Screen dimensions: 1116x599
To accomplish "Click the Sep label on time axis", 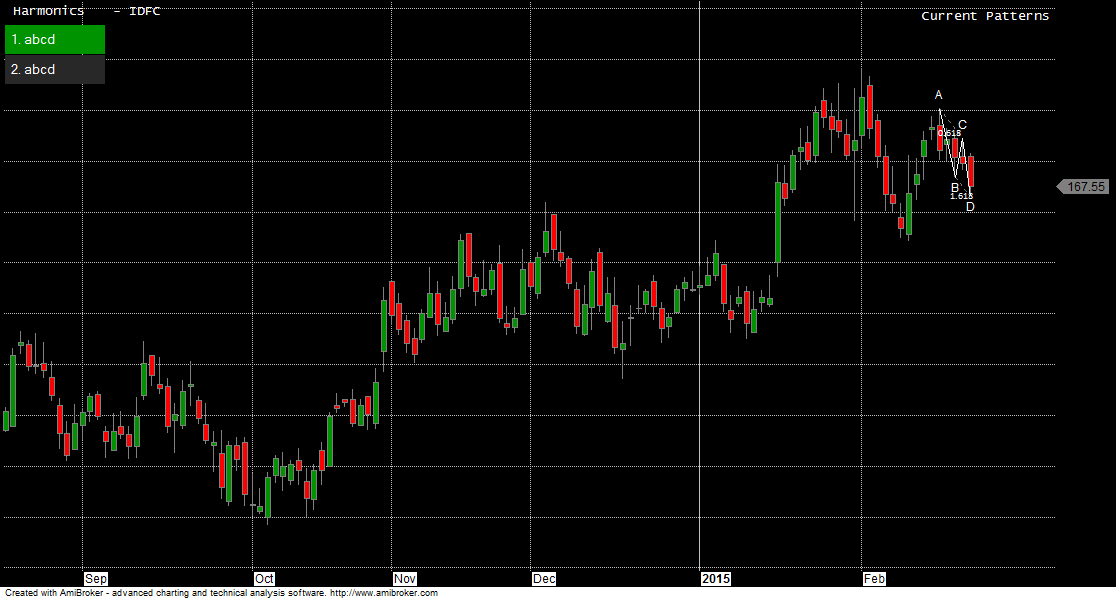I will pyautogui.click(x=96, y=579).
